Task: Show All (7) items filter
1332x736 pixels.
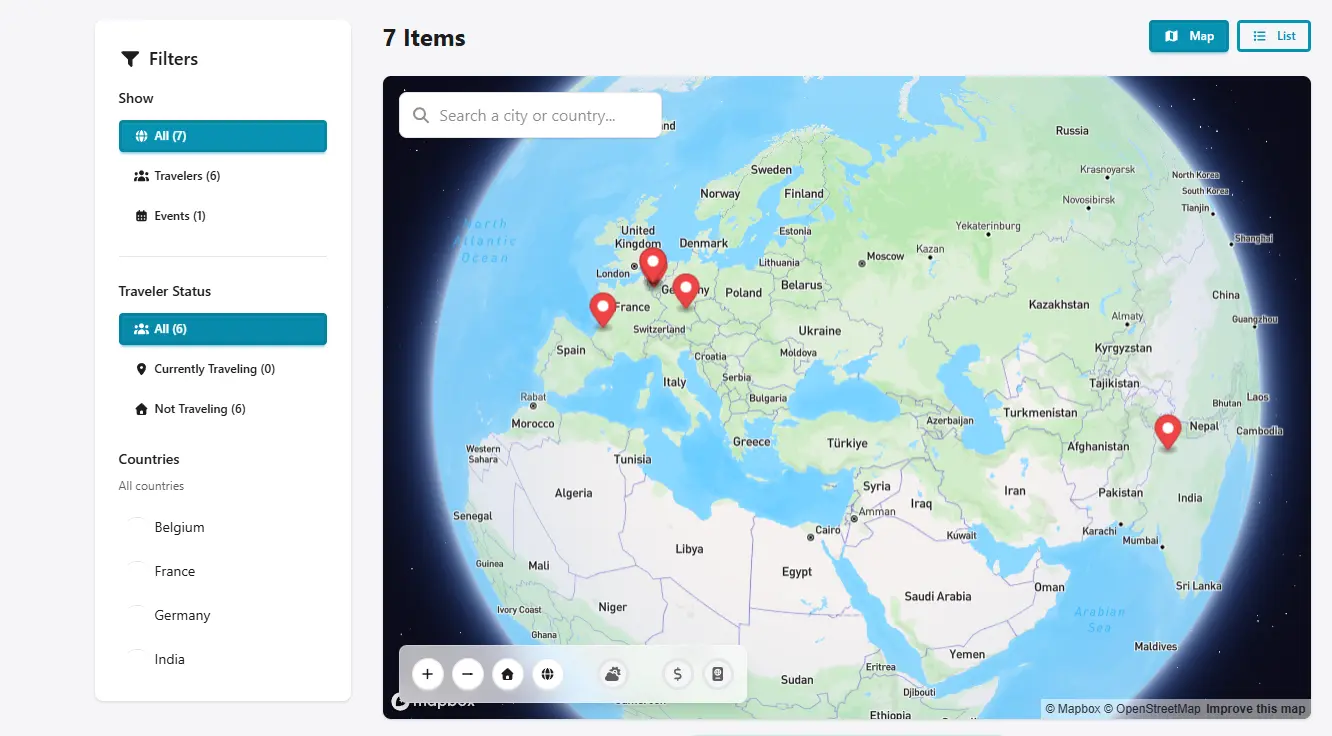Action: point(223,136)
